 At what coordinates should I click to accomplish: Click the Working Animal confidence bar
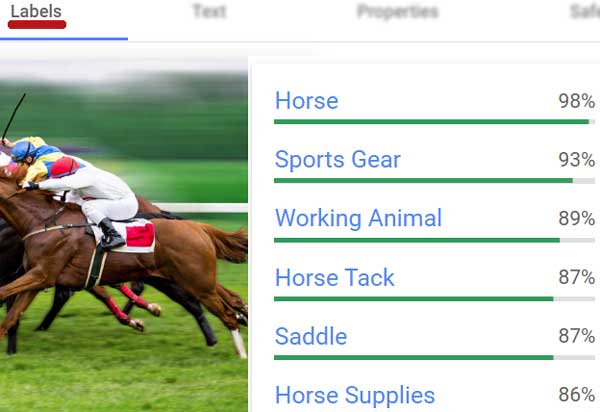tap(434, 240)
